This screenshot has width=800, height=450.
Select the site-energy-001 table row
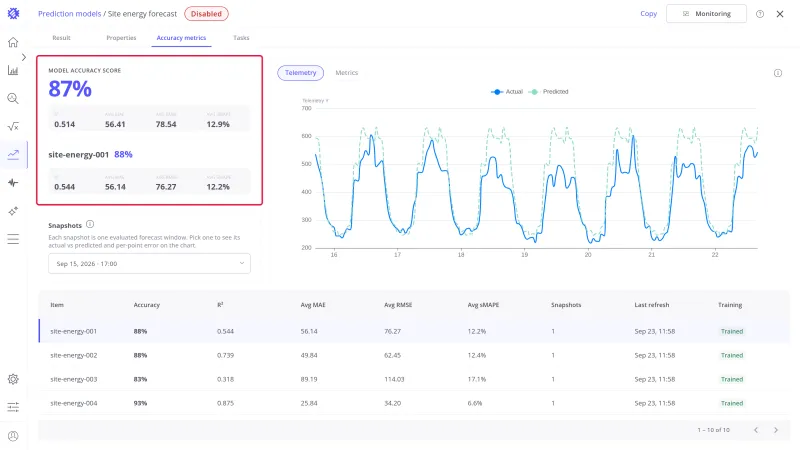(414, 331)
